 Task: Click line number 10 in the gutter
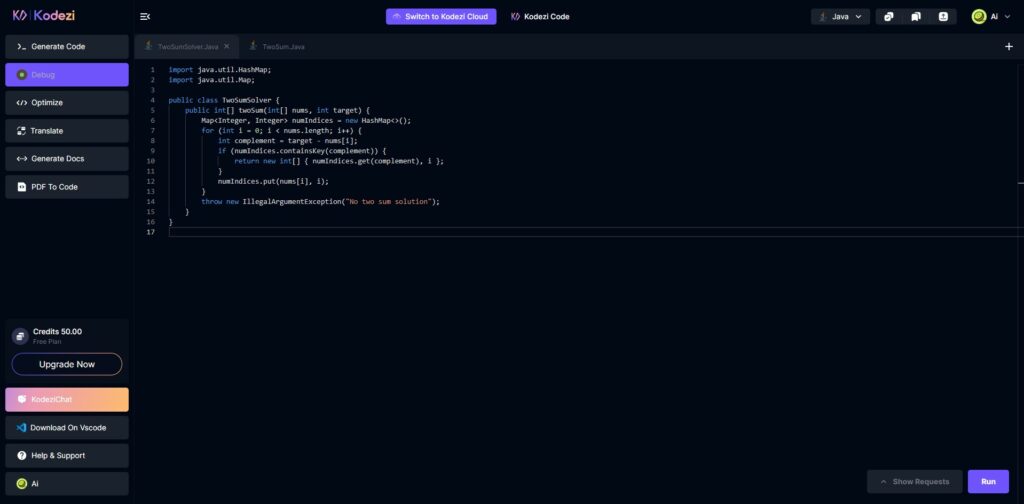click(151, 161)
